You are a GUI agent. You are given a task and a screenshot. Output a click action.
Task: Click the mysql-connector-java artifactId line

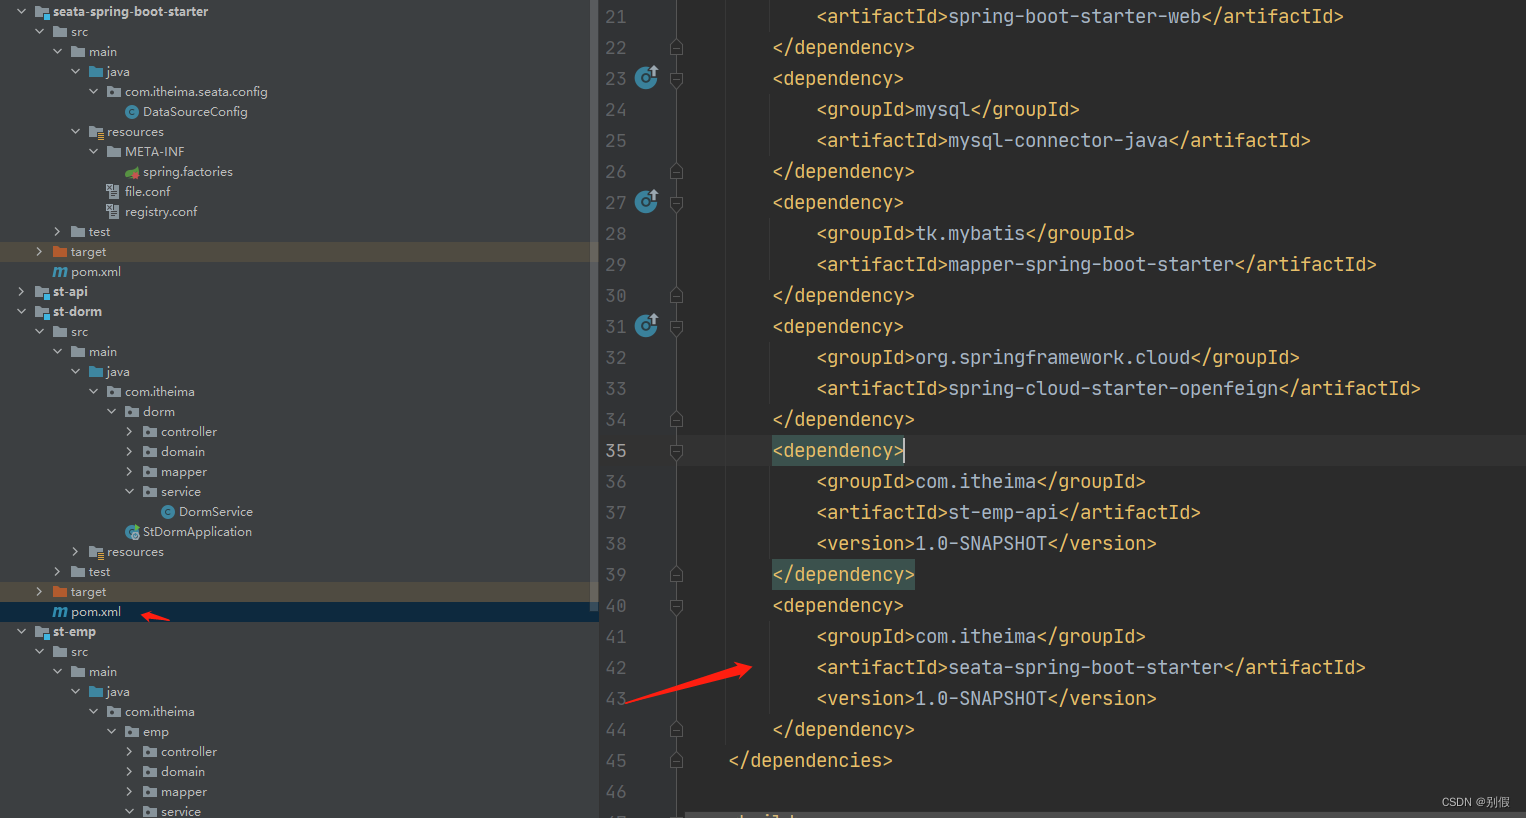tap(1063, 140)
